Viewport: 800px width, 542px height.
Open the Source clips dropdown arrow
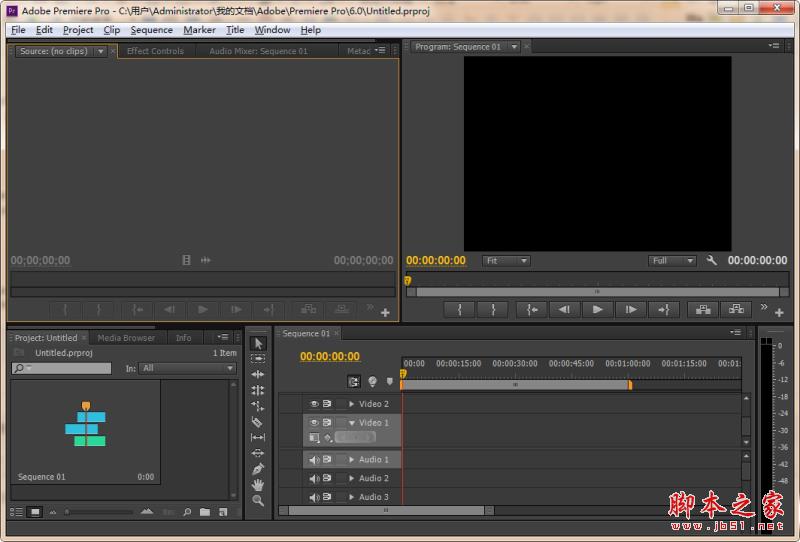101,51
